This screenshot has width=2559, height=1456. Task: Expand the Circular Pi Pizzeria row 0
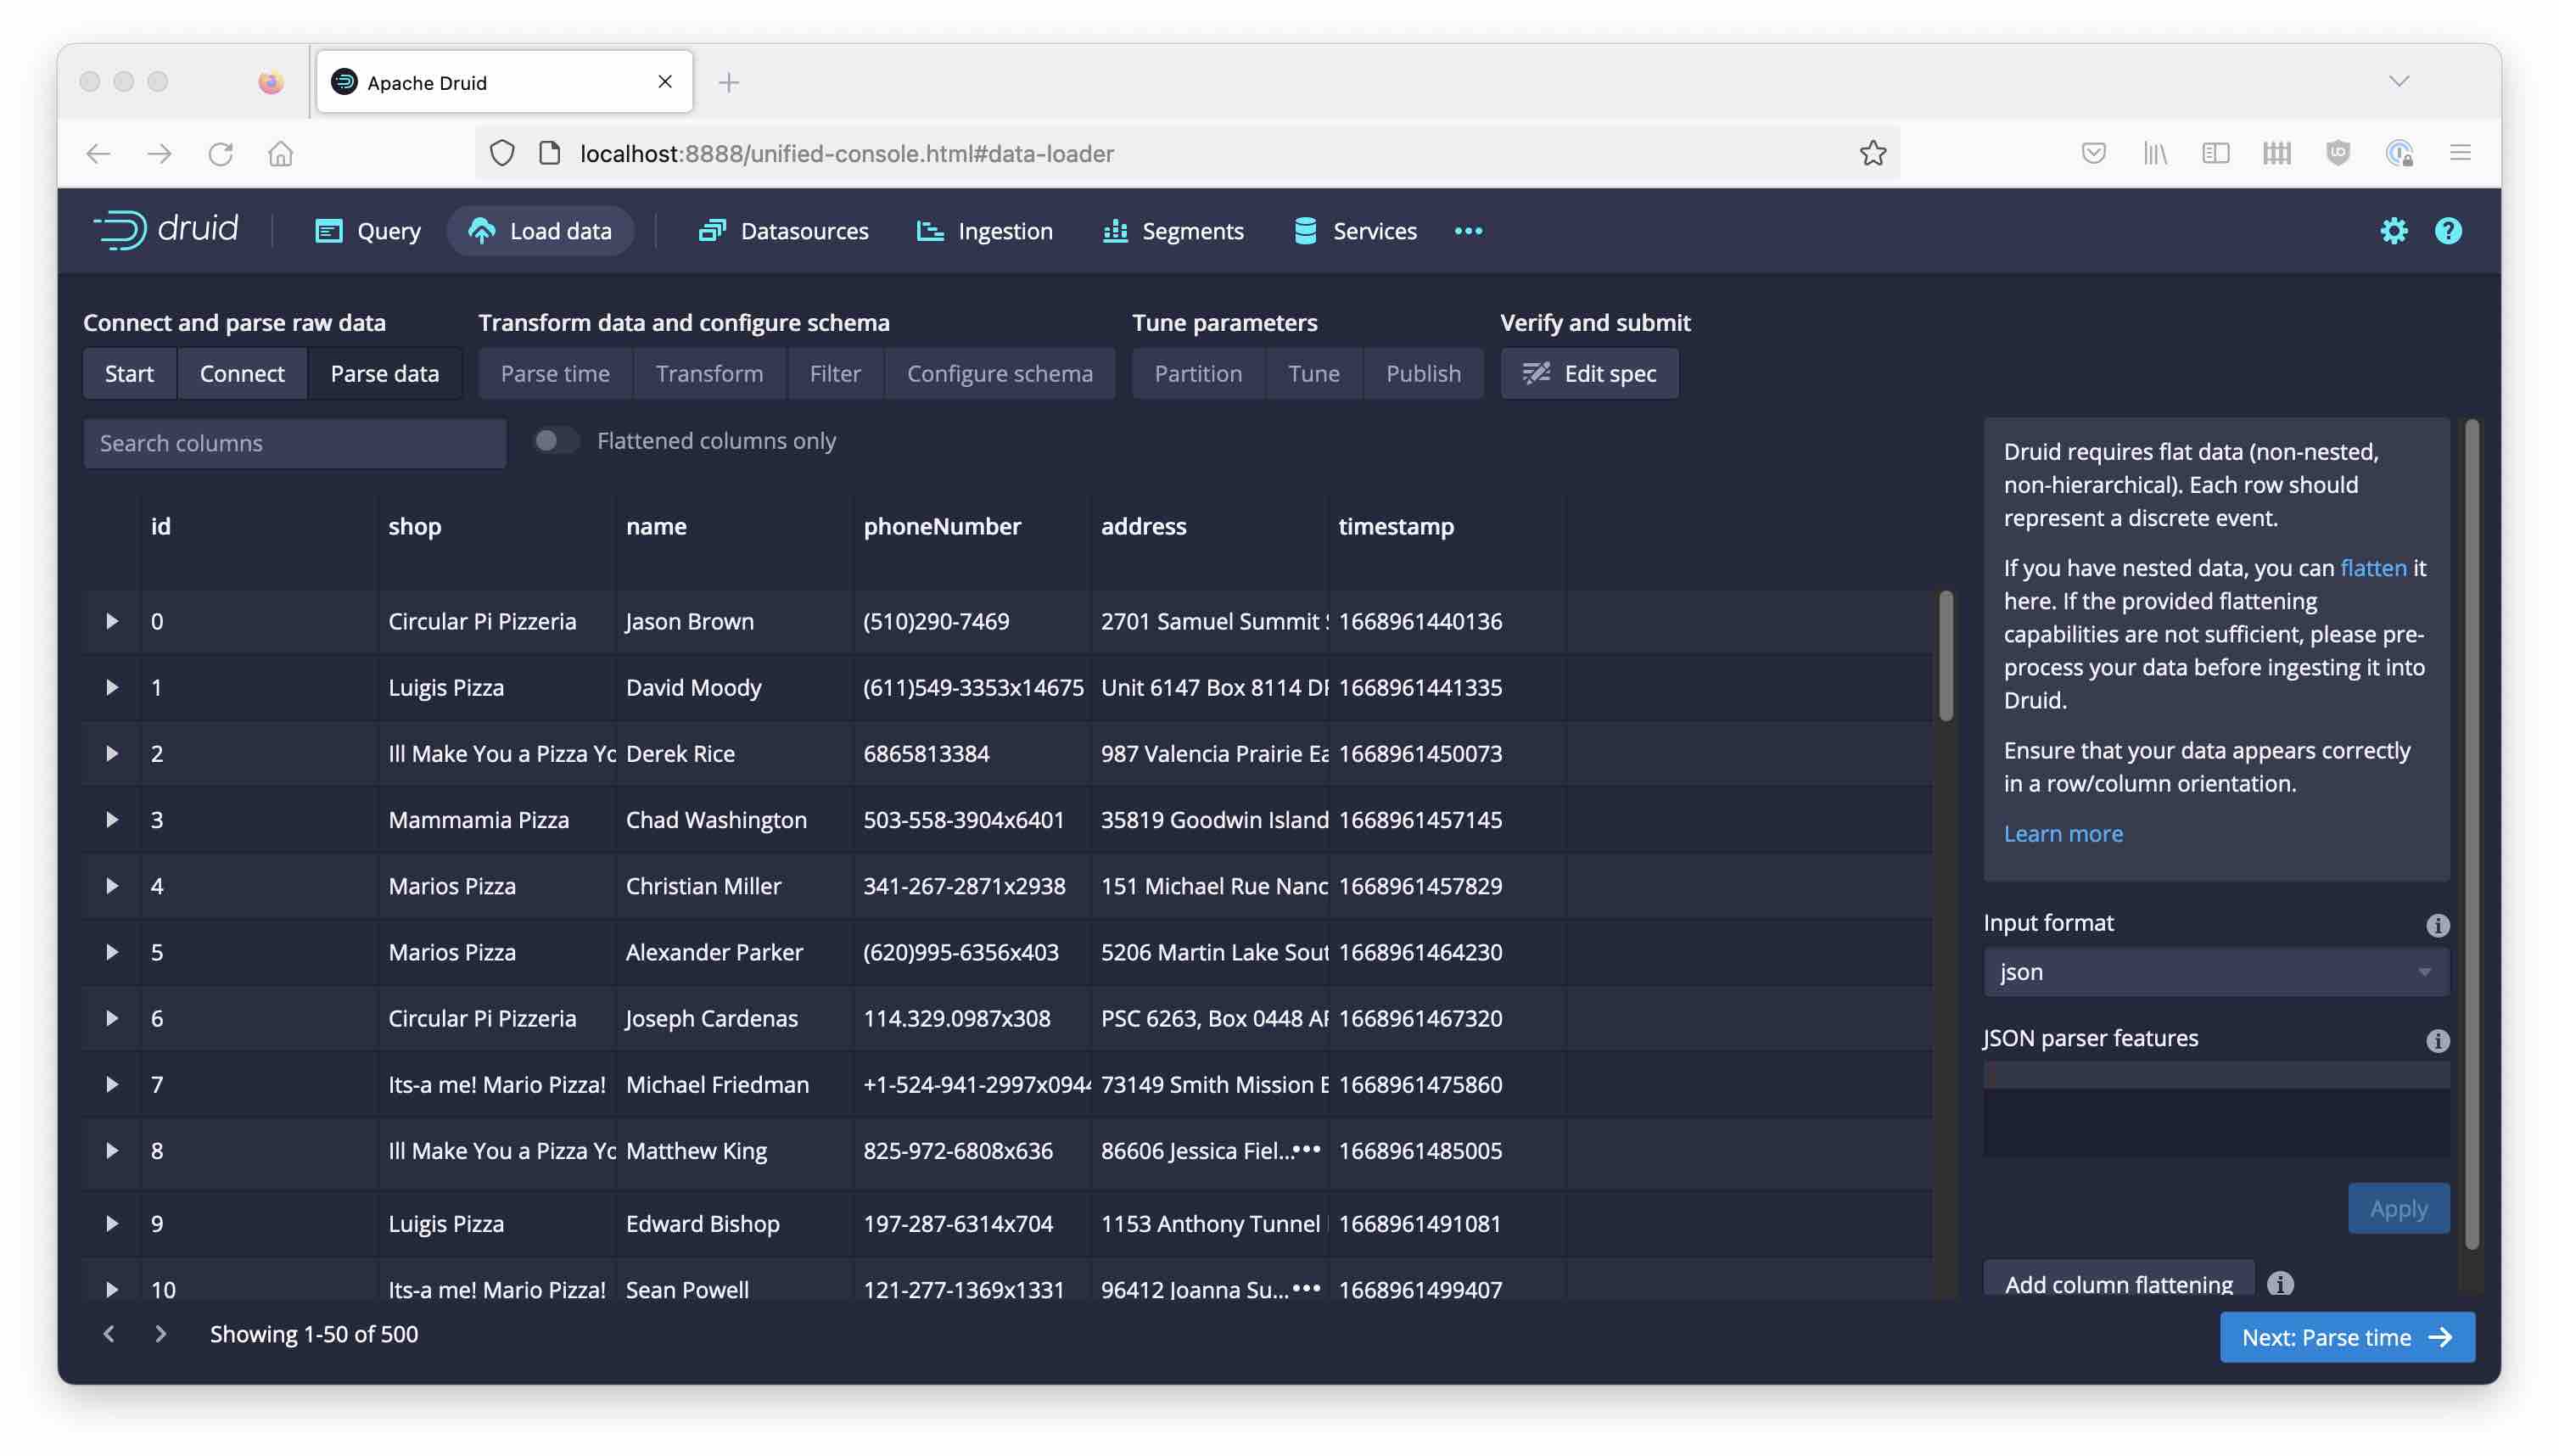coord(111,620)
